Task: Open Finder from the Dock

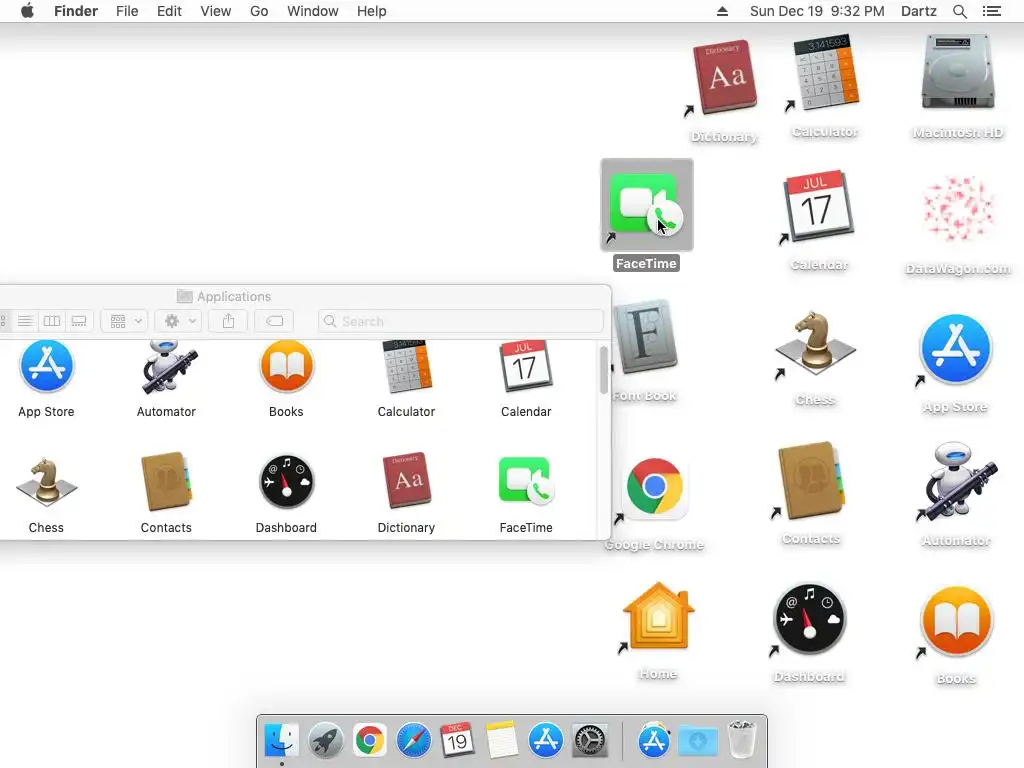Action: (x=281, y=741)
